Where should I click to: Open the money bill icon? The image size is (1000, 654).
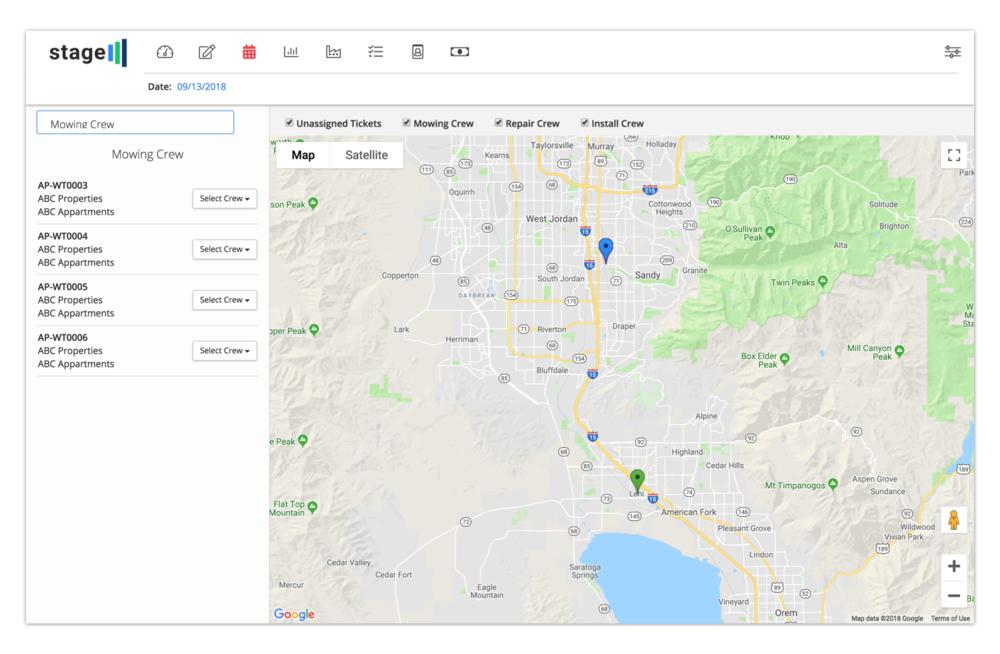(460, 52)
